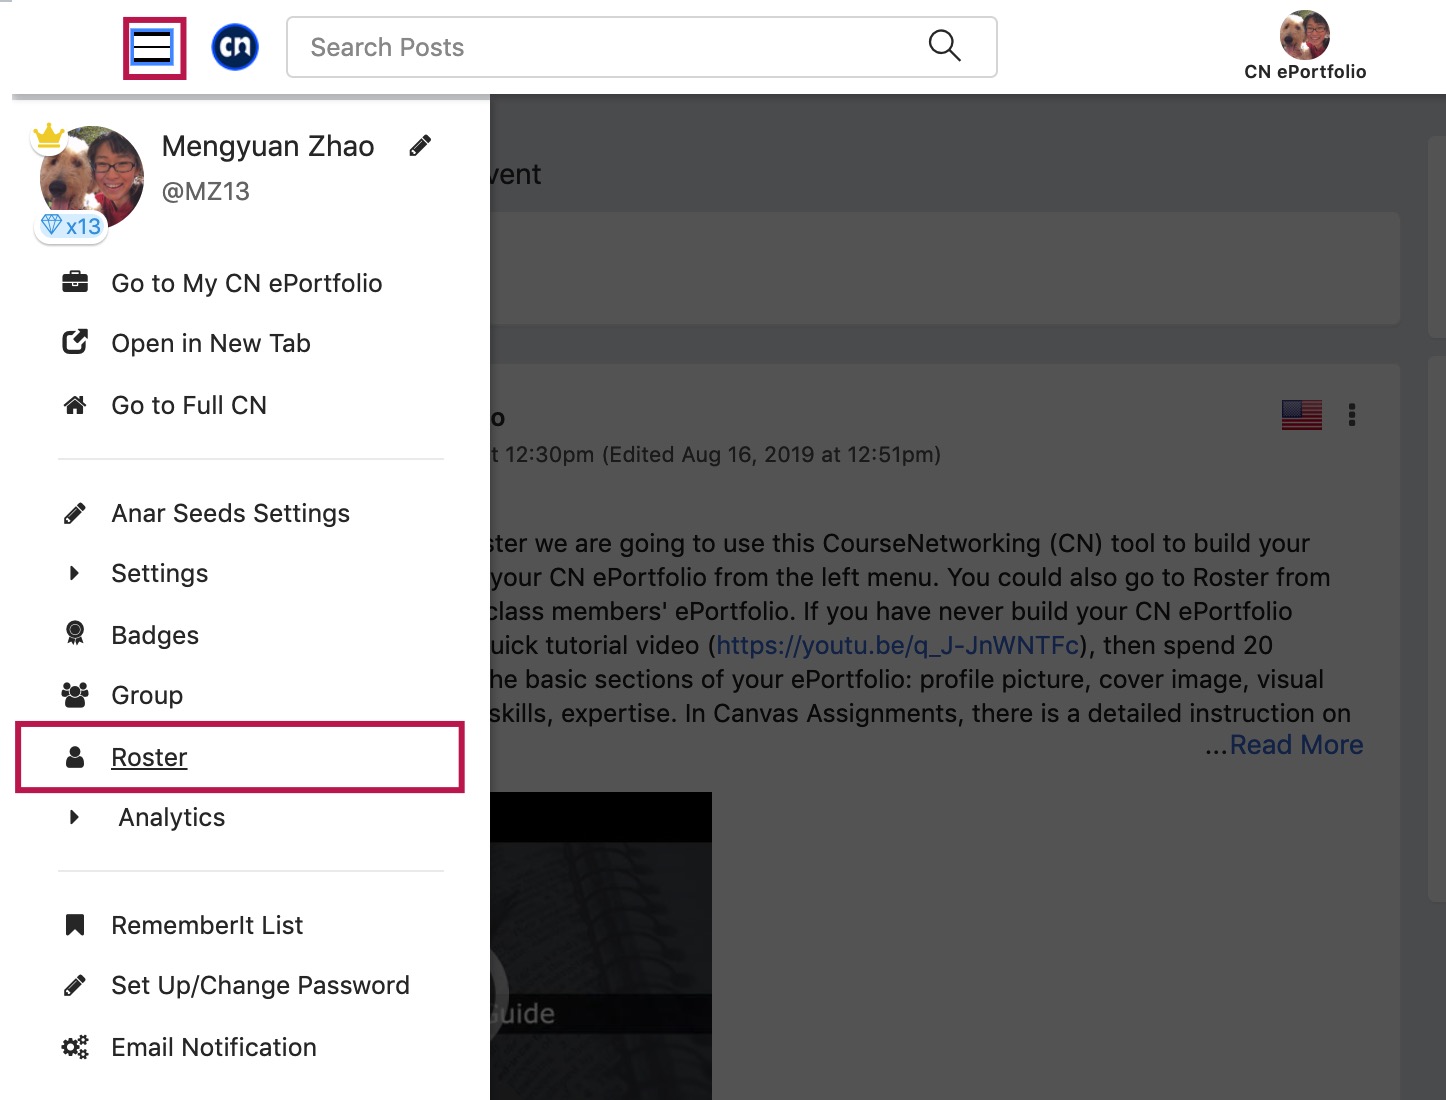This screenshot has width=1446, height=1100.
Task: Open the Roster link
Action: pyautogui.click(x=149, y=757)
